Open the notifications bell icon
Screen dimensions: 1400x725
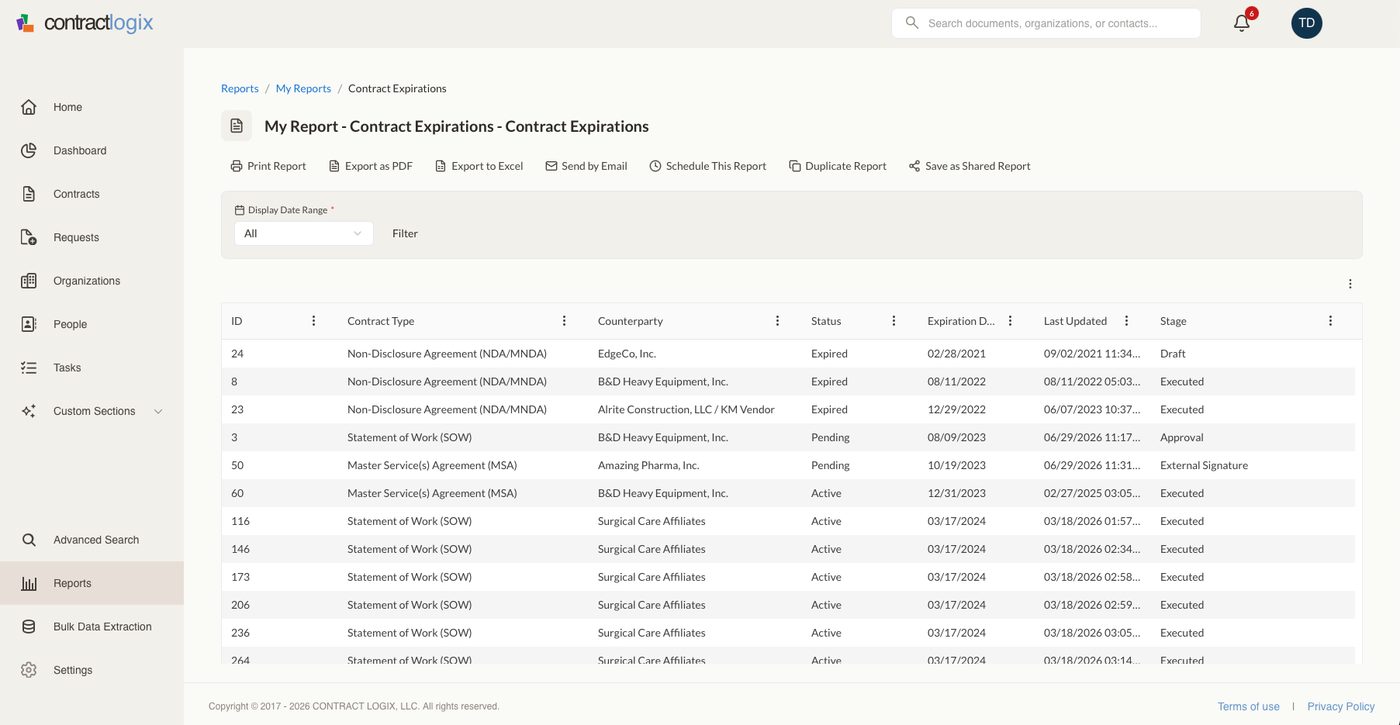click(x=1241, y=23)
